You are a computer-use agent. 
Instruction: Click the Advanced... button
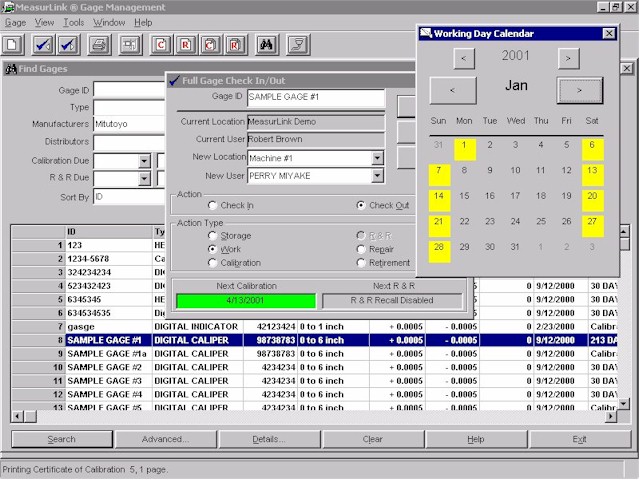(x=165, y=439)
